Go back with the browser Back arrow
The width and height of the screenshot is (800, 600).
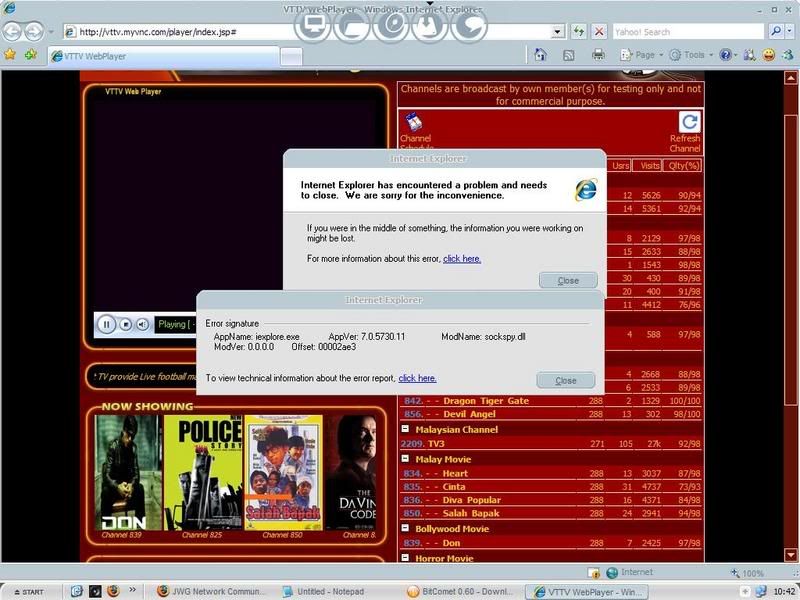(12, 32)
